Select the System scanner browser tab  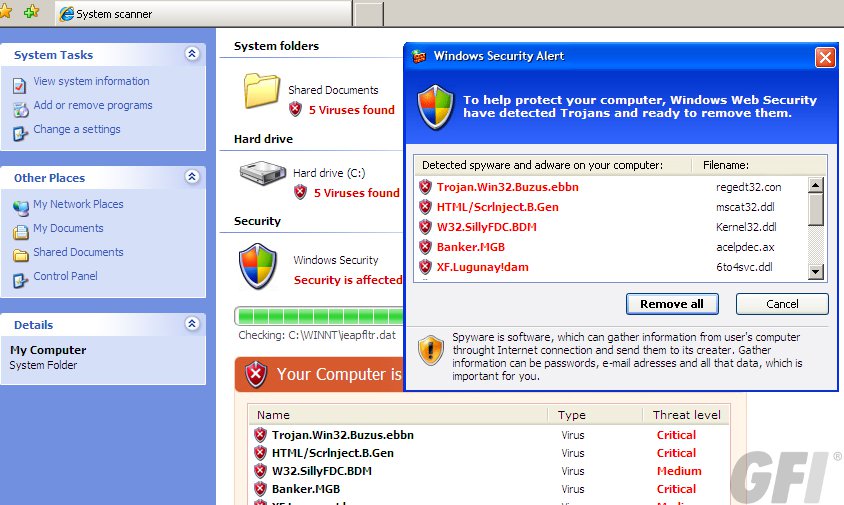click(203, 13)
